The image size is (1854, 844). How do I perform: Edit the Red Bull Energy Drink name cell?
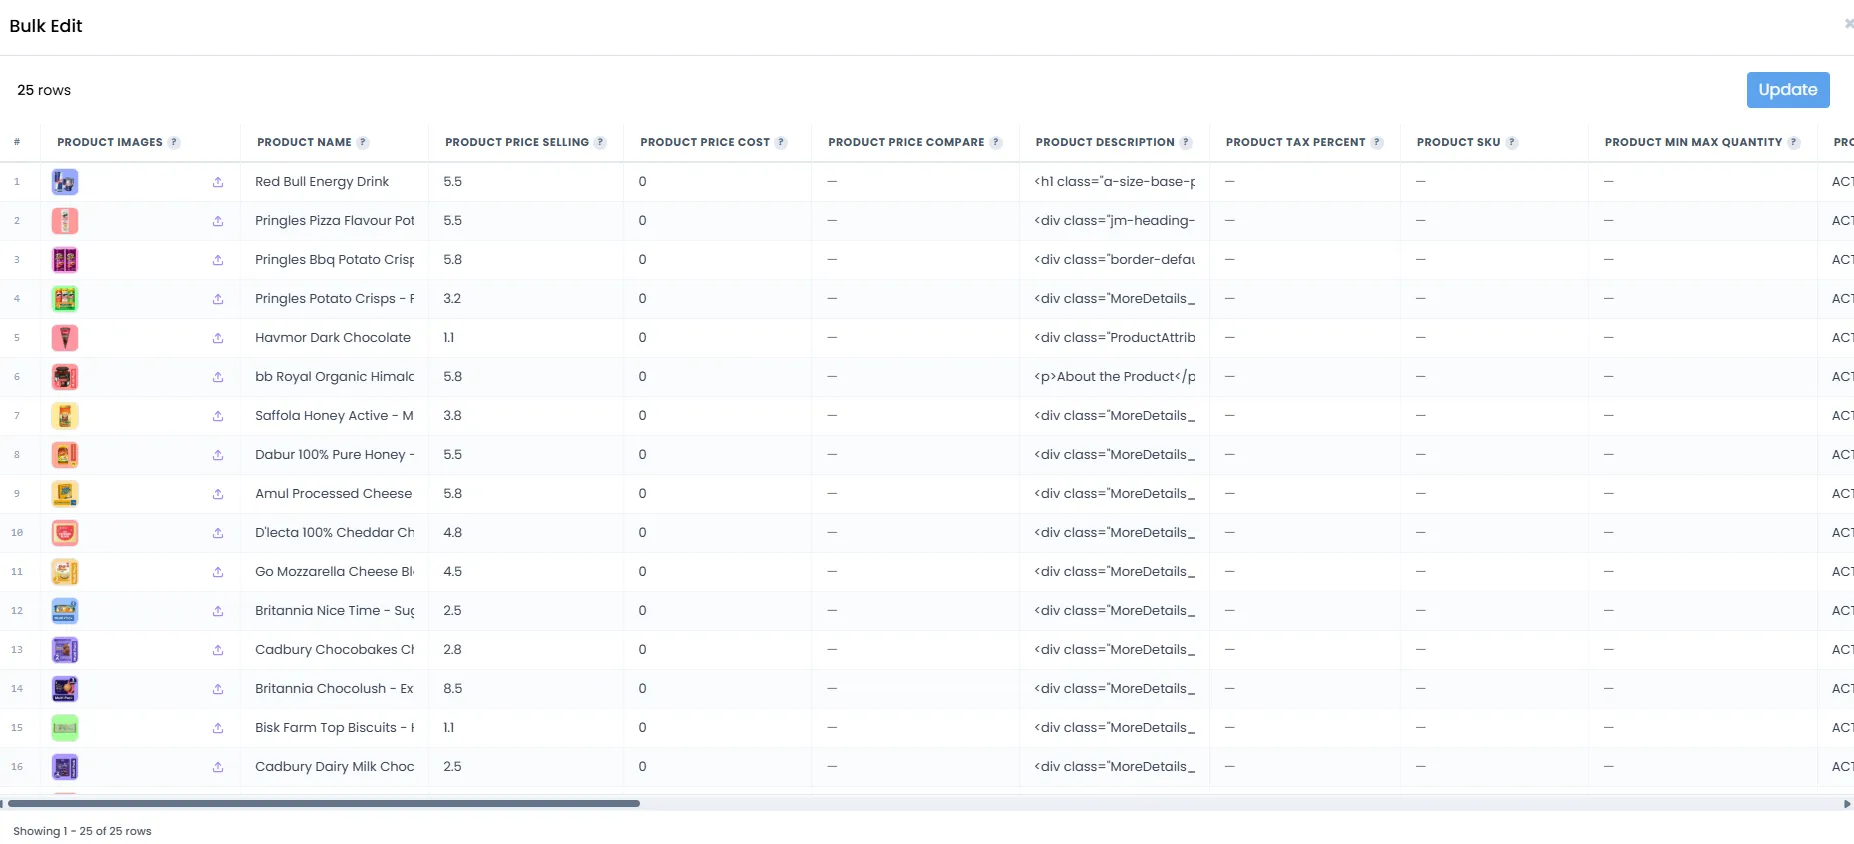[x=334, y=182]
